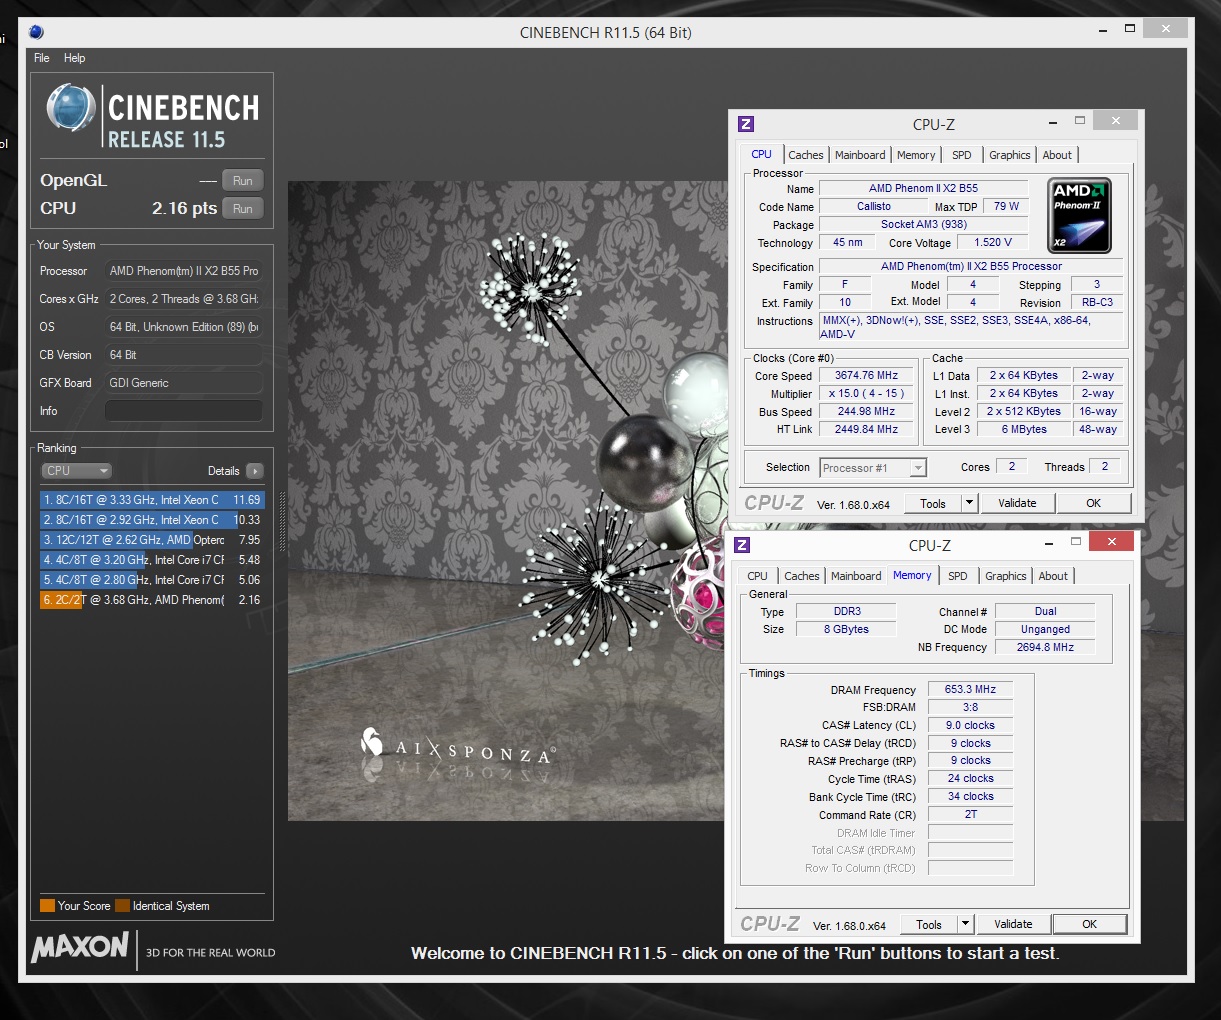
Task: Select the orange 2C/2T AMD Phenom ranking entry
Action: [x=152, y=600]
